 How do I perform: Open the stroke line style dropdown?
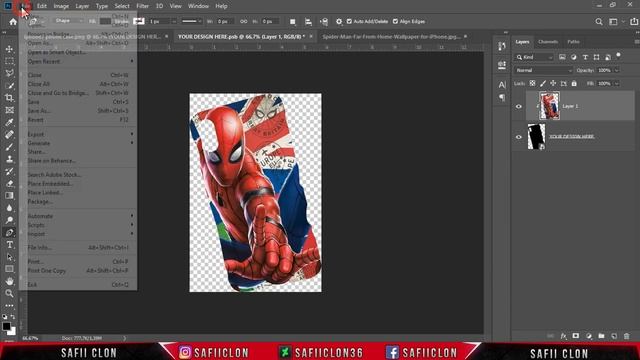pos(191,21)
